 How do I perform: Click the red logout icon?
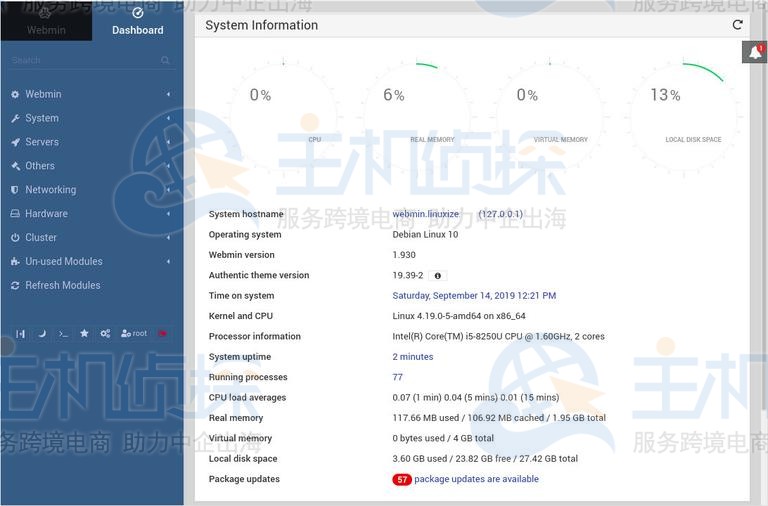[163, 334]
